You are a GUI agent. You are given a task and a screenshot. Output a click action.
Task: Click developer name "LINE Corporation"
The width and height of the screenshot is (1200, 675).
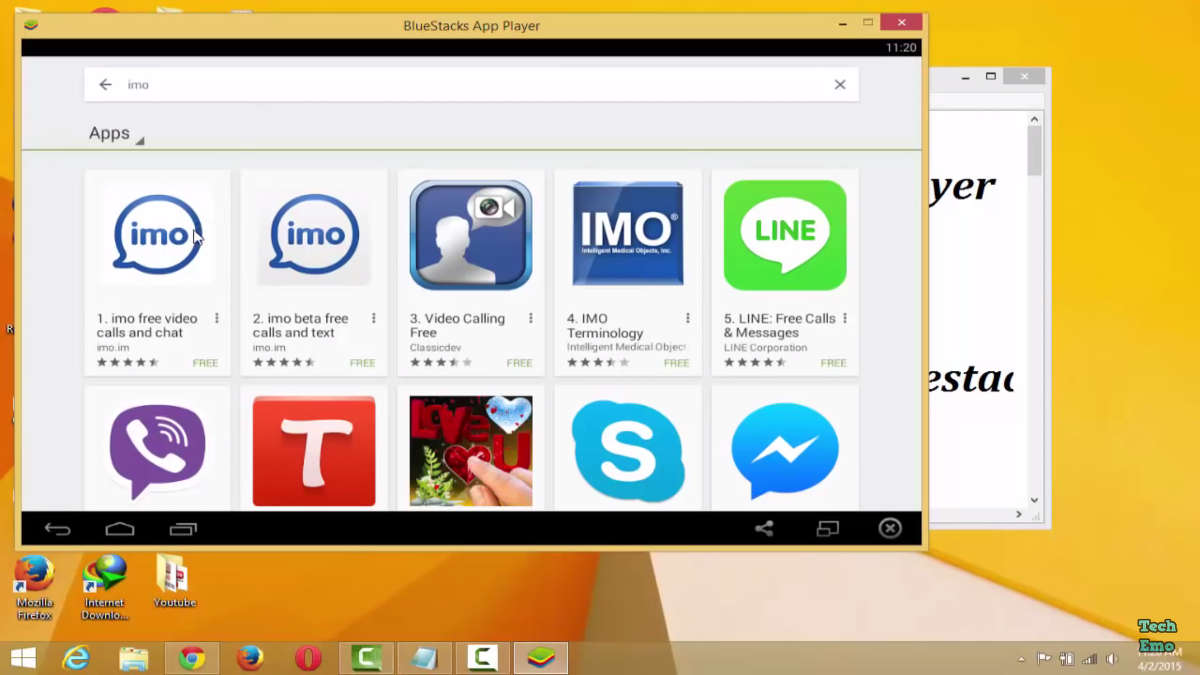[x=765, y=348]
